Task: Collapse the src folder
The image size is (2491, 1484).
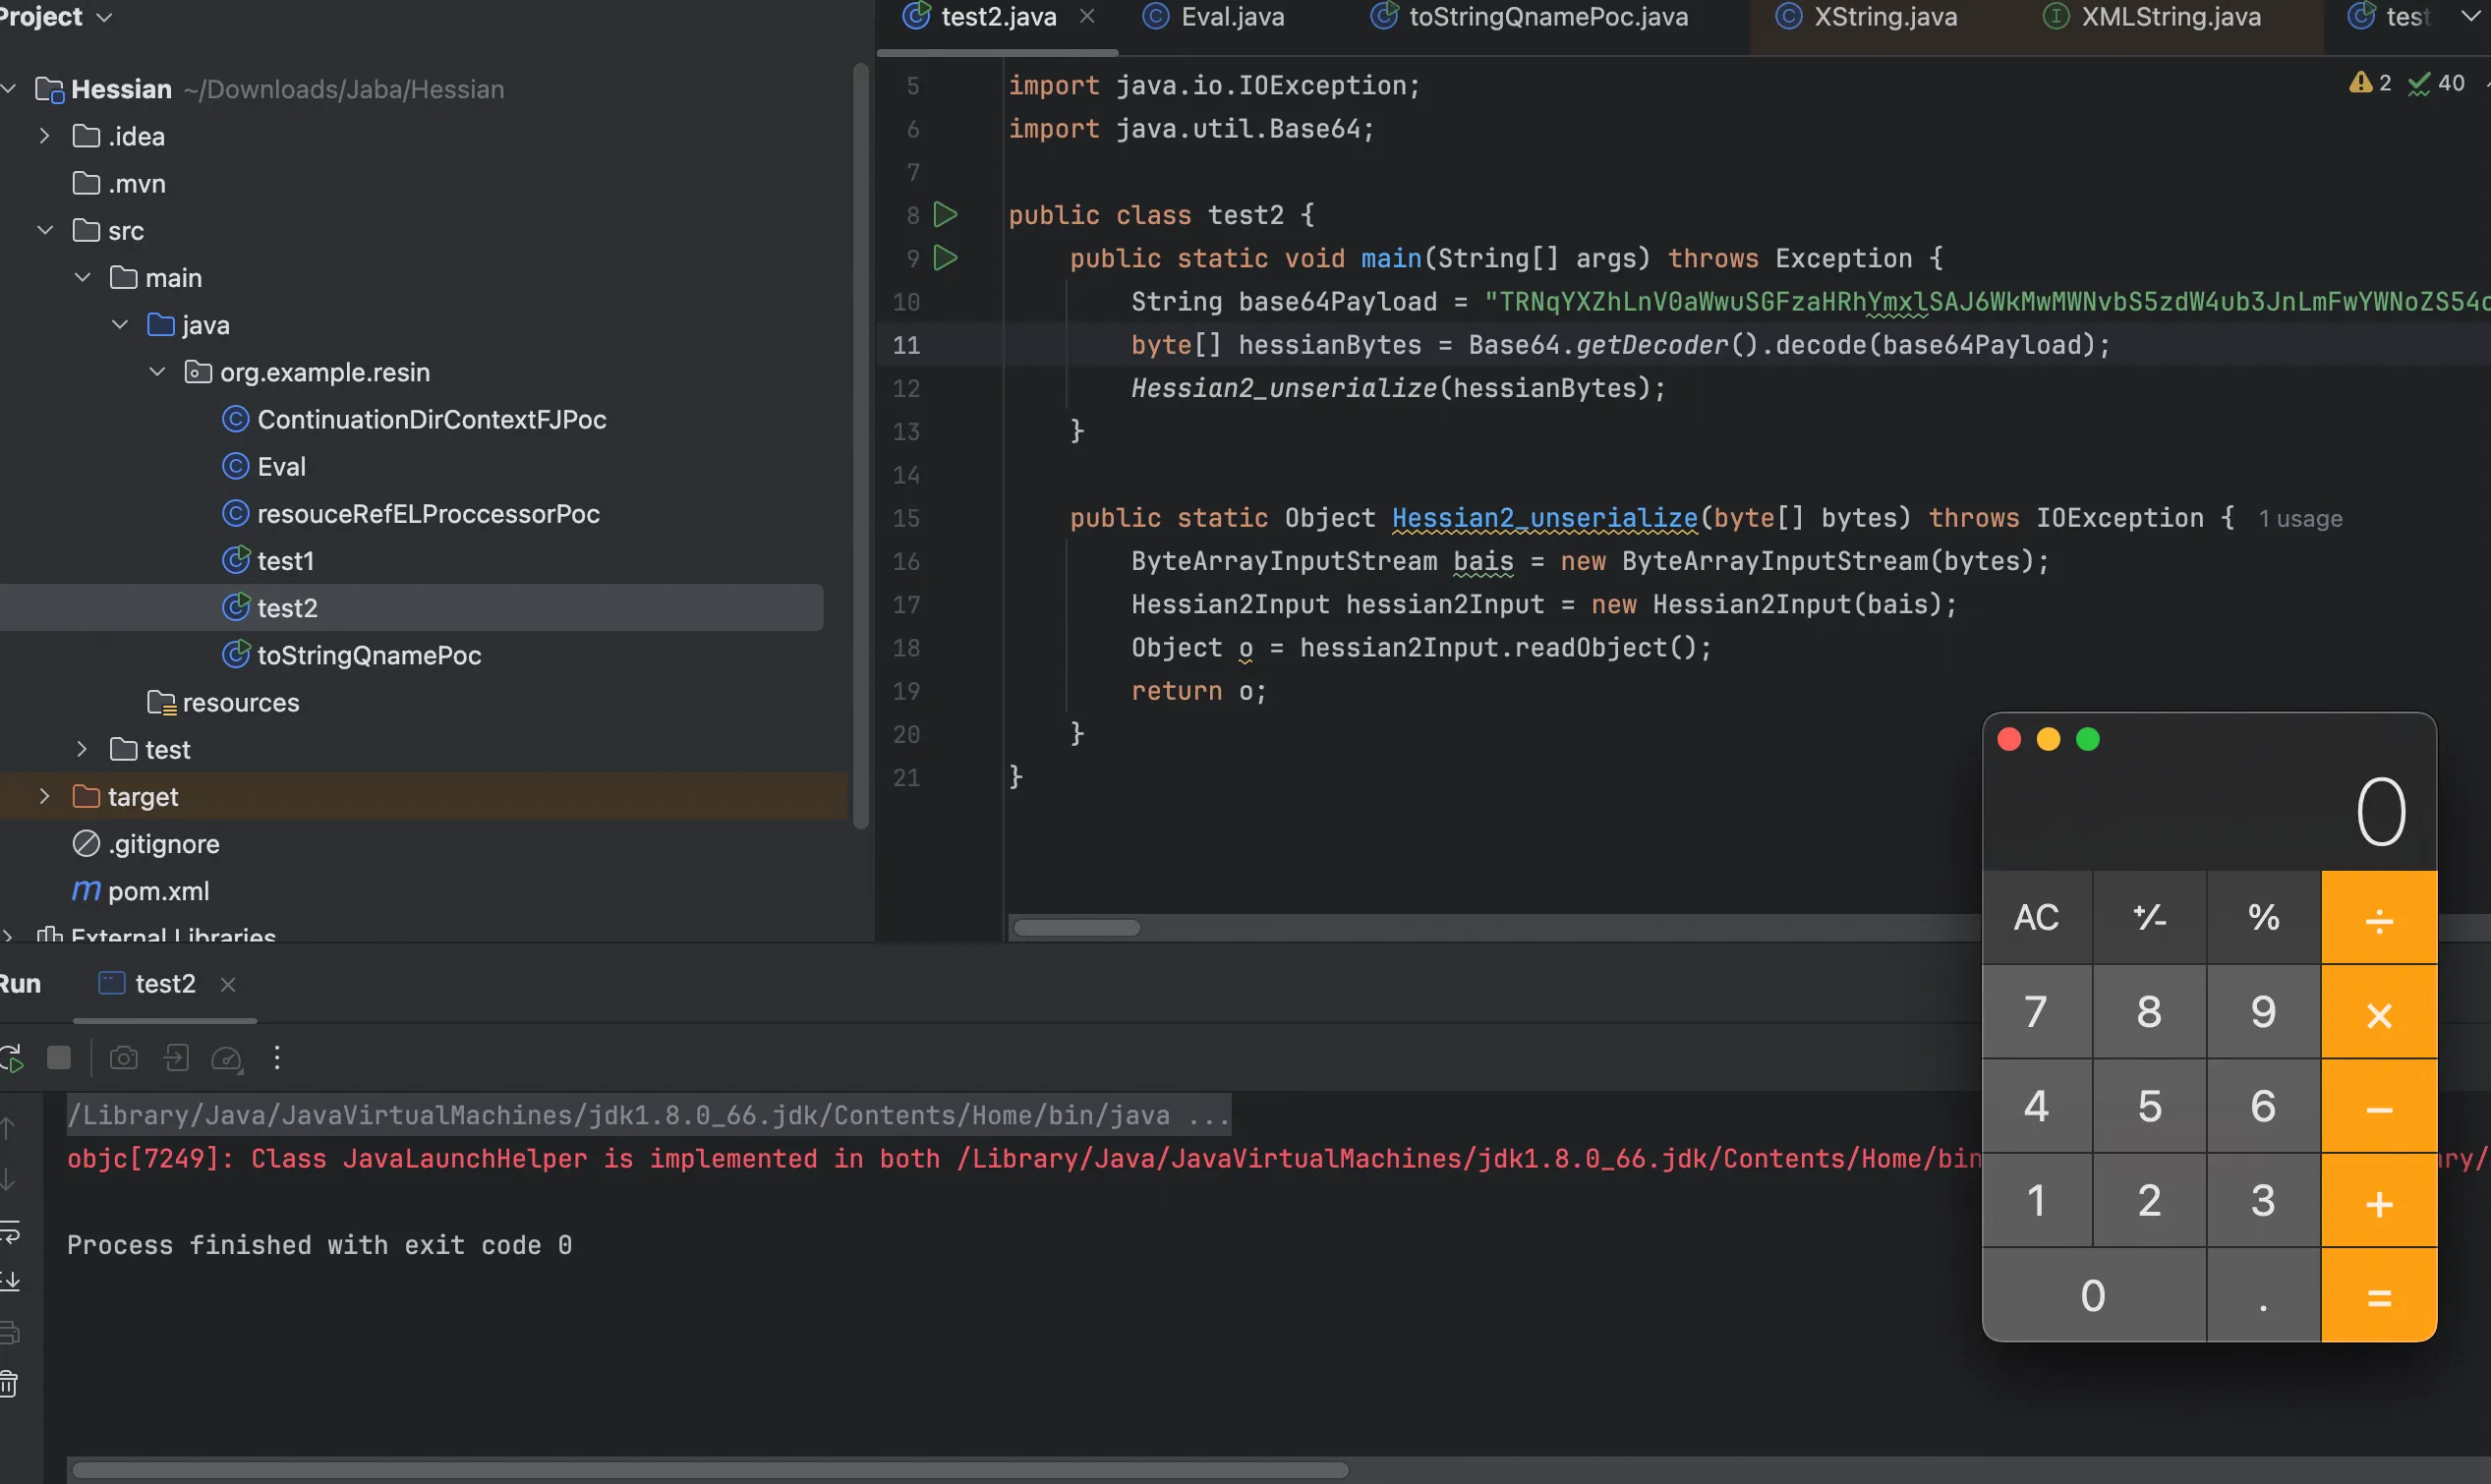Action: (x=45, y=231)
